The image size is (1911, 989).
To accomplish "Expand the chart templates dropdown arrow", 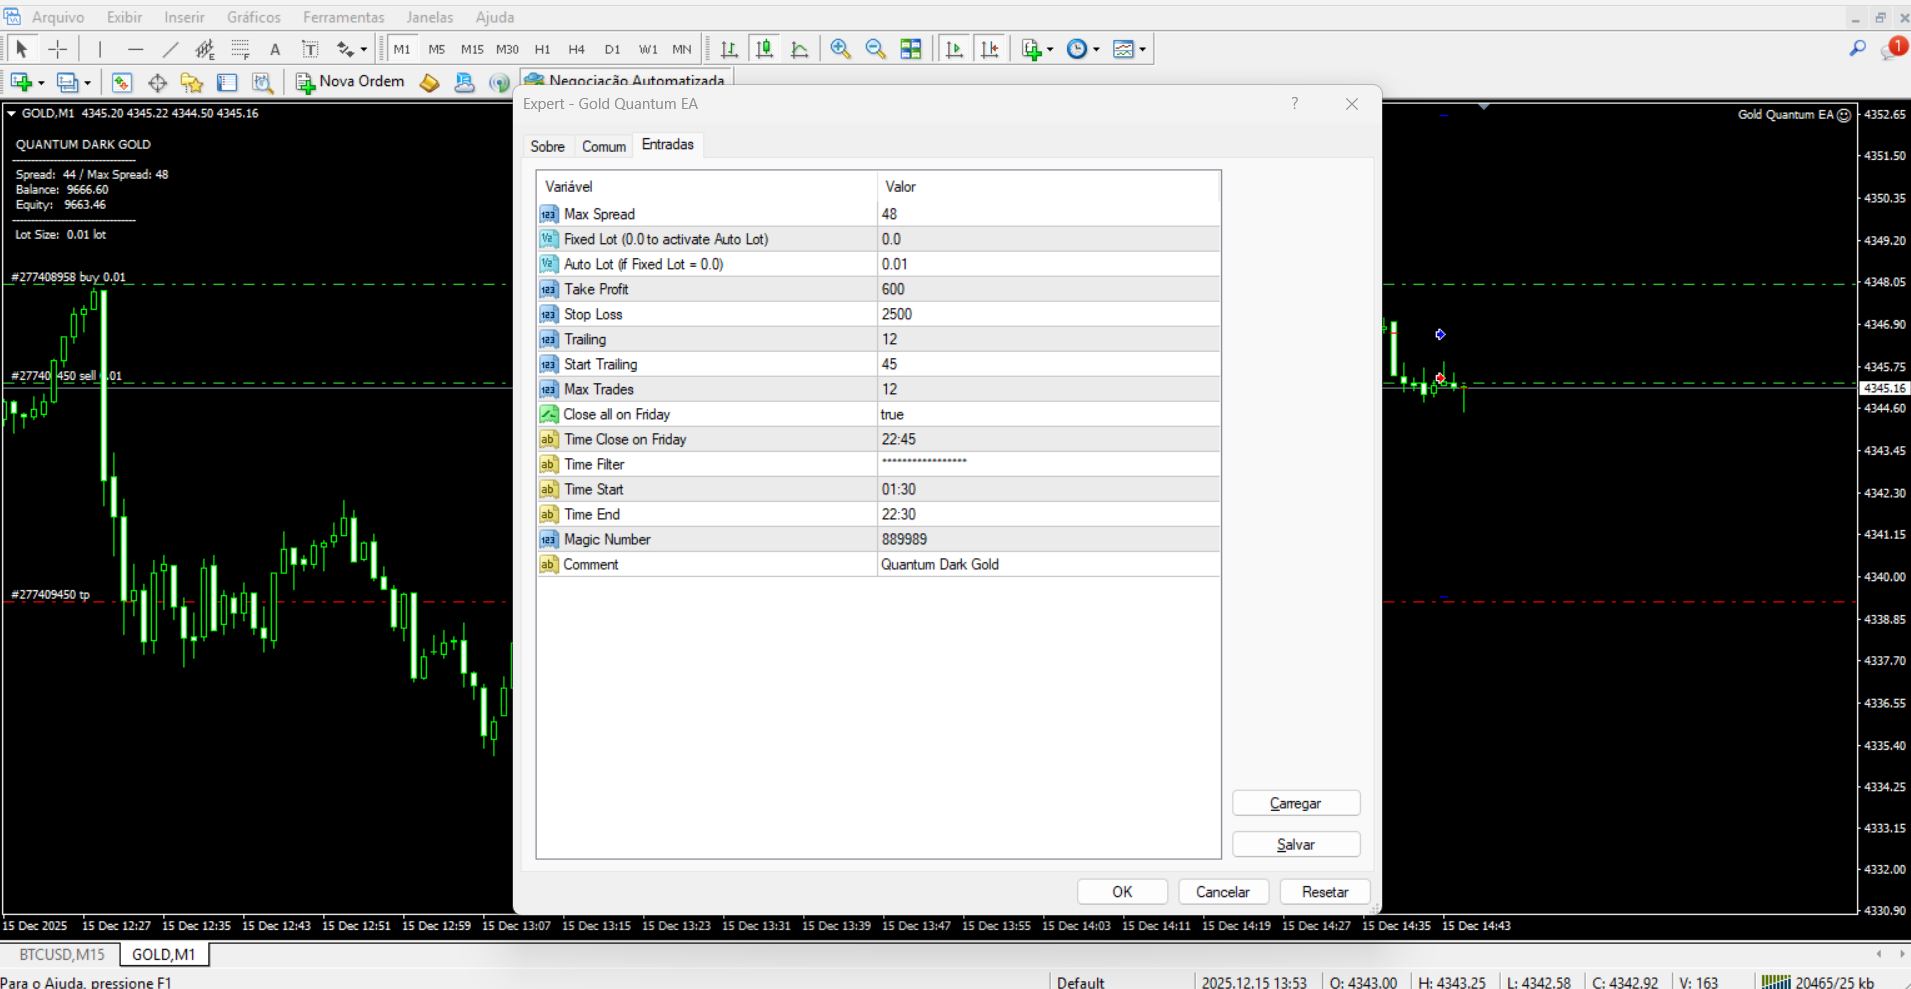I will [1142, 50].
